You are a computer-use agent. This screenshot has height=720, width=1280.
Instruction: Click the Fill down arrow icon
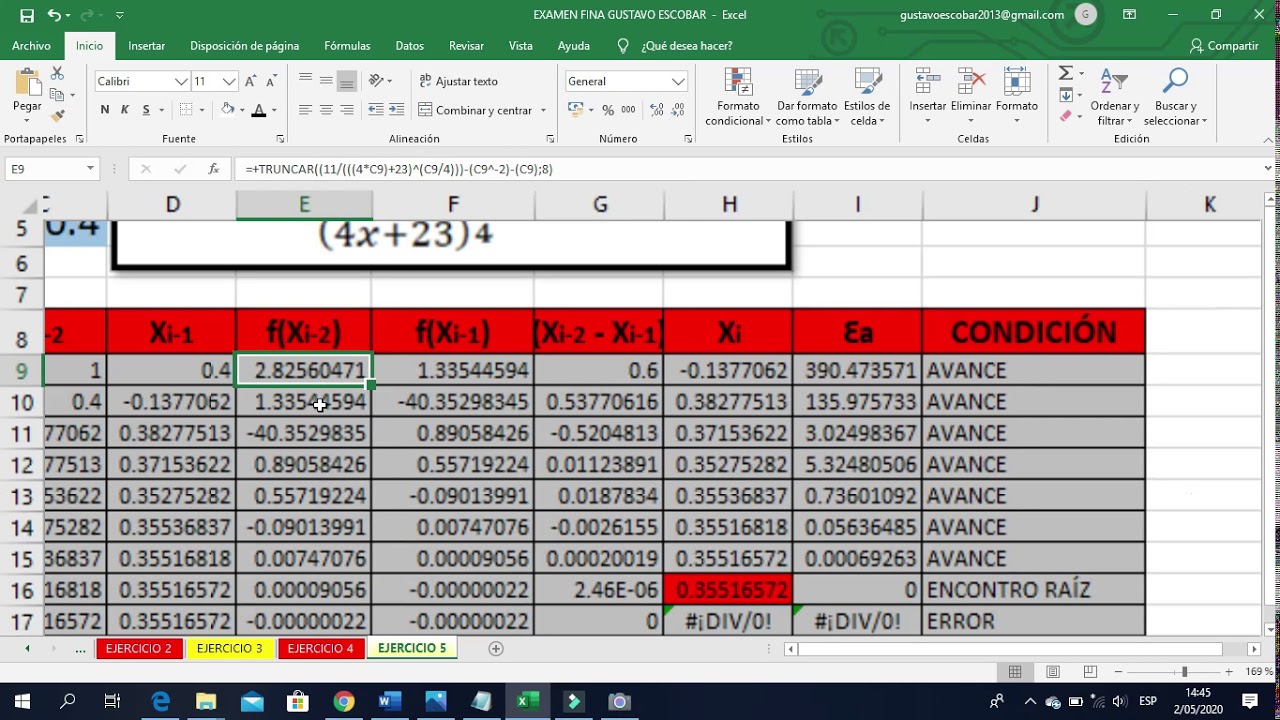coord(1065,95)
